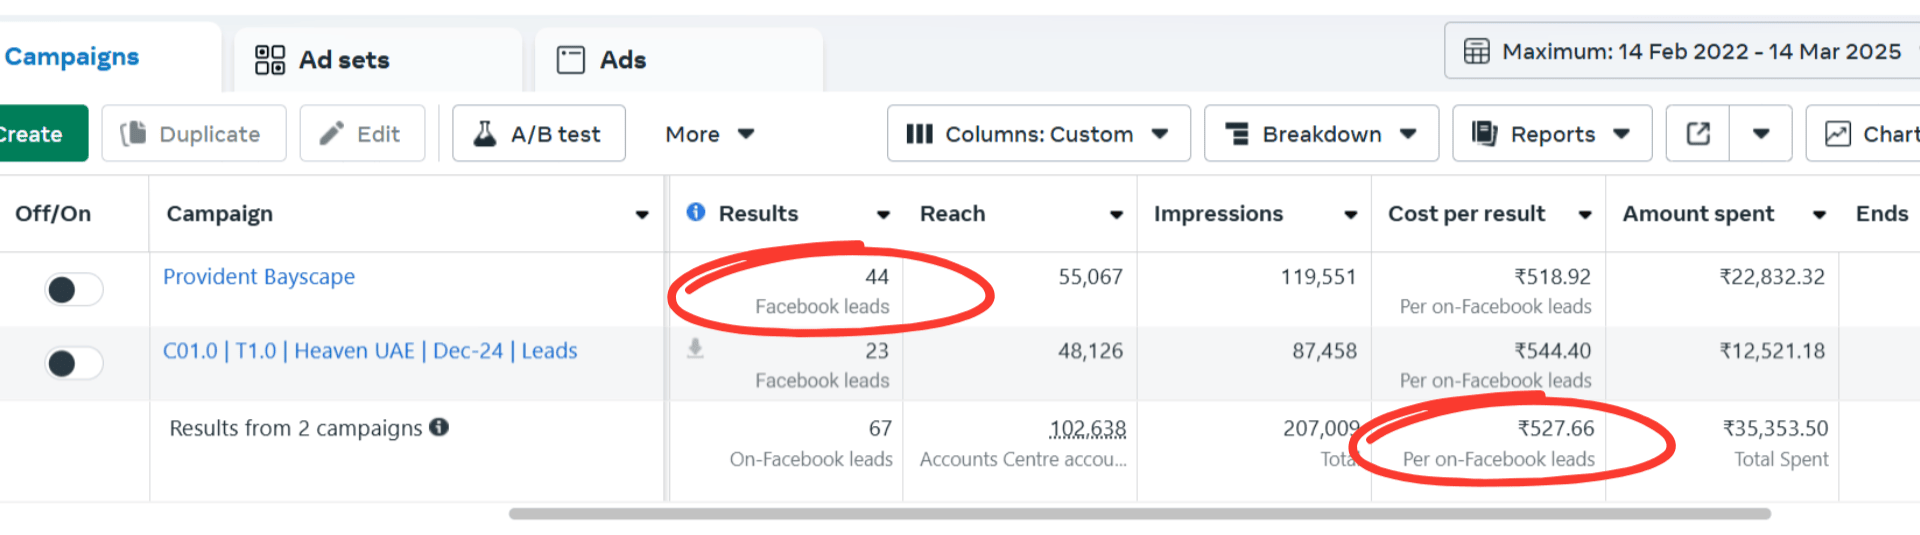Open the Provident Bayscape campaign link
Image resolution: width=1920 pixels, height=535 pixels.
click(259, 277)
